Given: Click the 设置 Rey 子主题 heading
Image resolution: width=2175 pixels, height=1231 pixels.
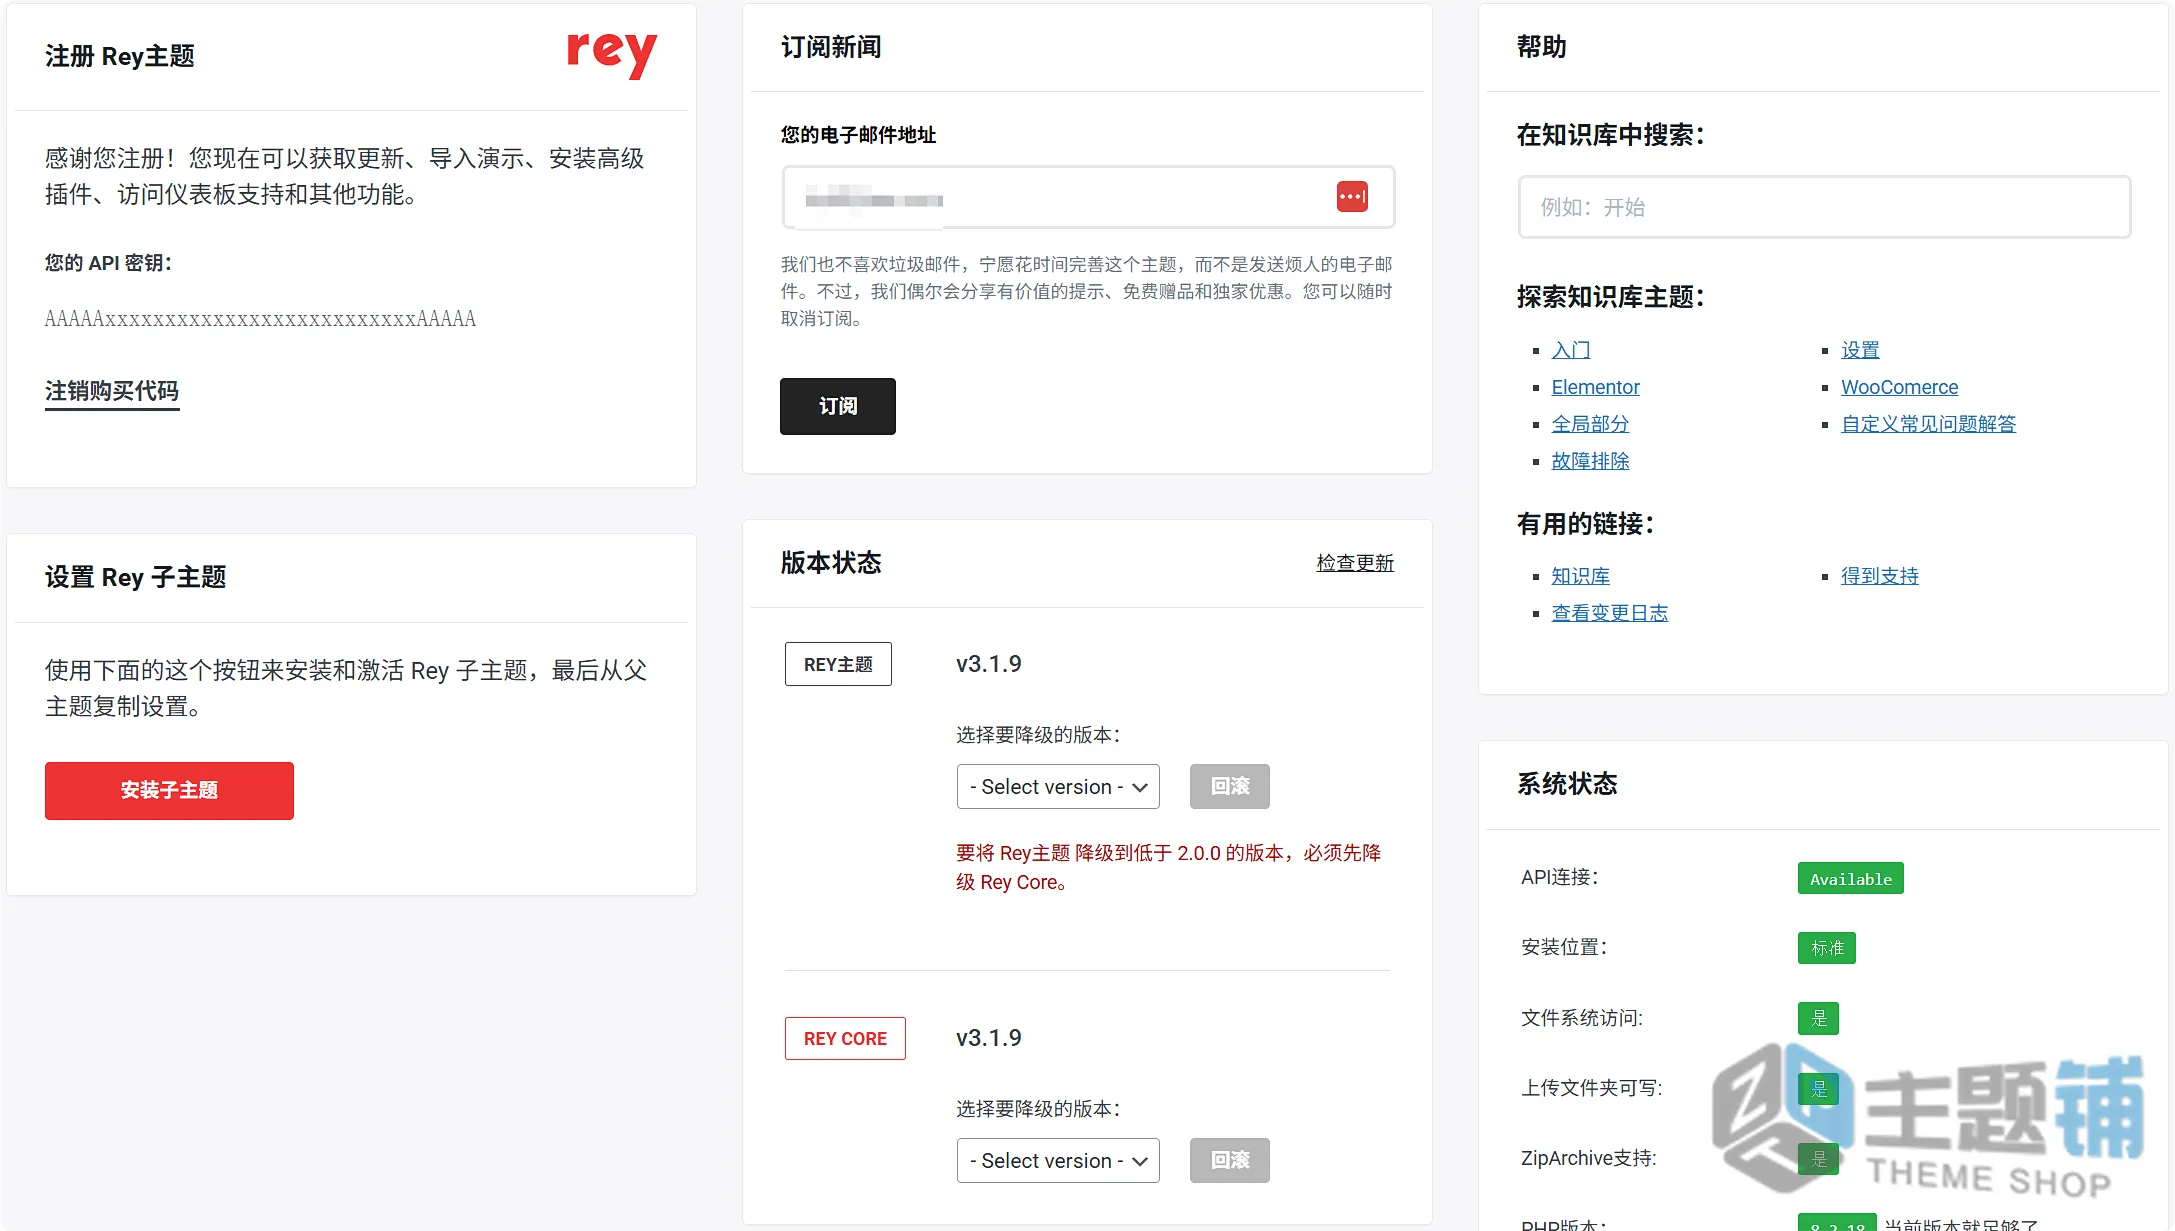Looking at the screenshot, I should pyautogui.click(x=135, y=577).
